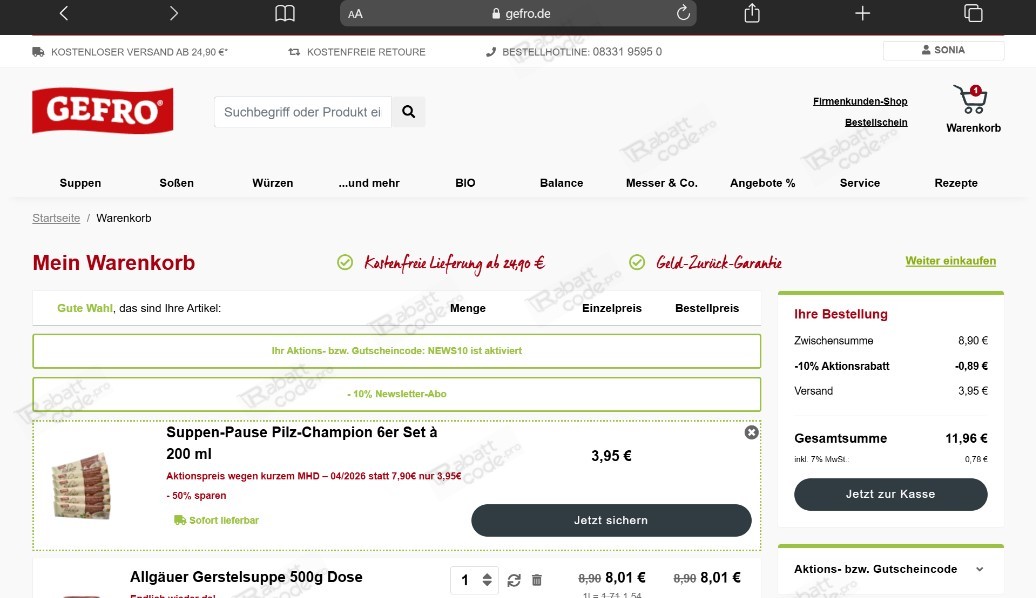Click Jetzt sichern on the soup offer

pos(611,520)
